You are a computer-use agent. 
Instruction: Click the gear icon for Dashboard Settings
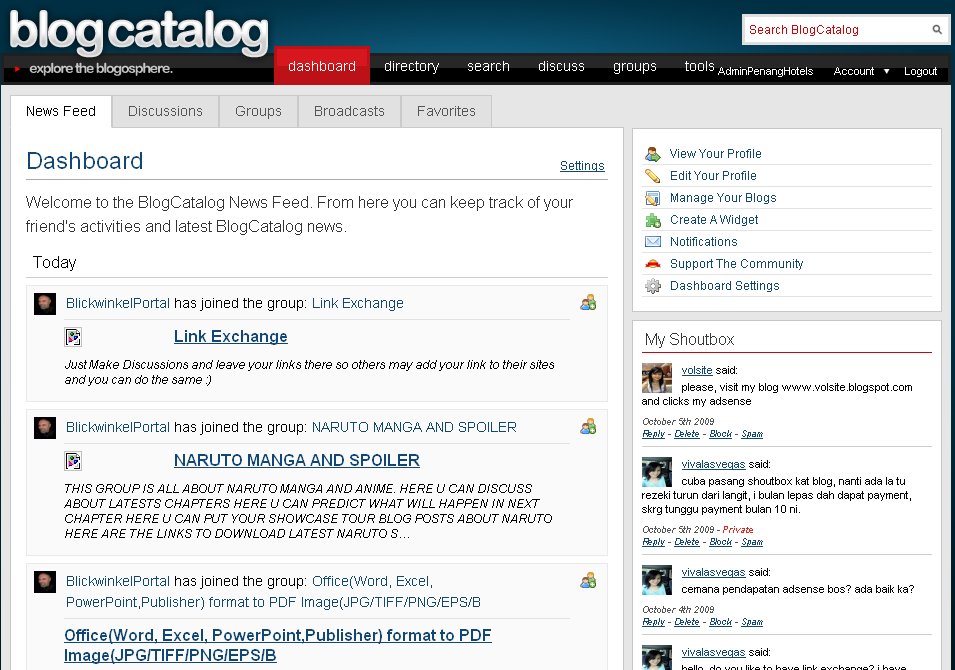tap(652, 286)
